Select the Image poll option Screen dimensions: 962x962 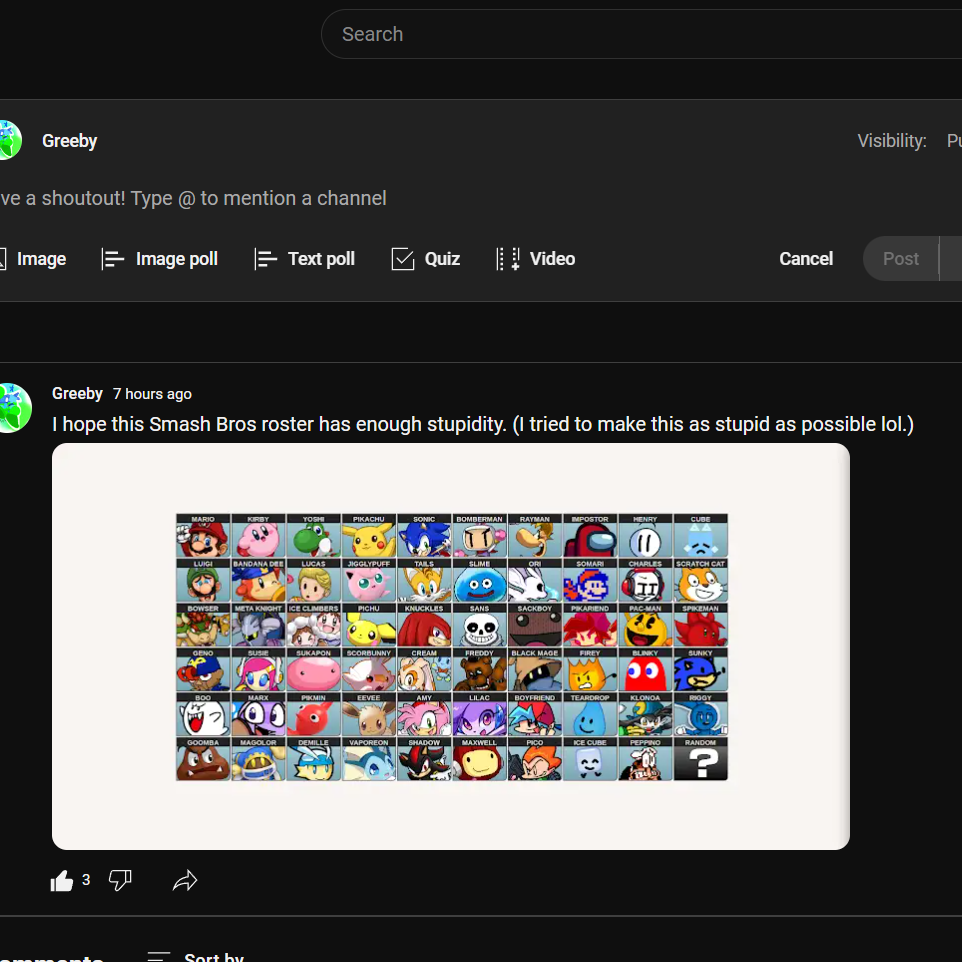click(160, 259)
